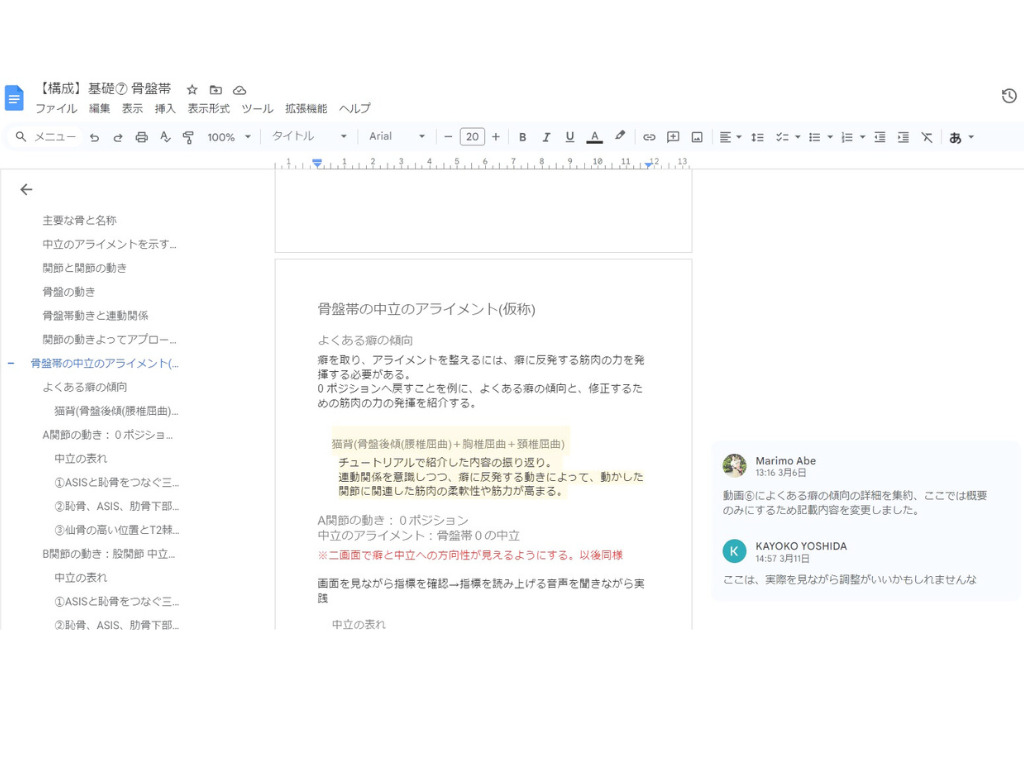Select the paint format roller tool
Viewport: 1024px width, 768px height.
(x=188, y=137)
